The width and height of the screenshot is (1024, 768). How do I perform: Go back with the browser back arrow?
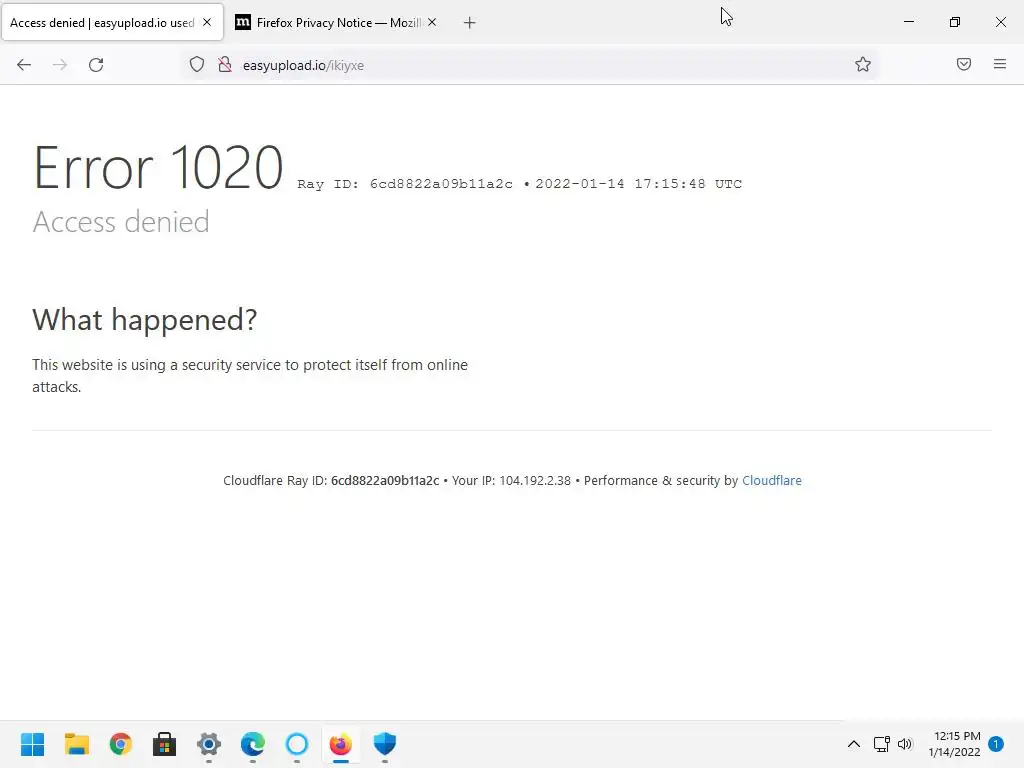coord(24,65)
